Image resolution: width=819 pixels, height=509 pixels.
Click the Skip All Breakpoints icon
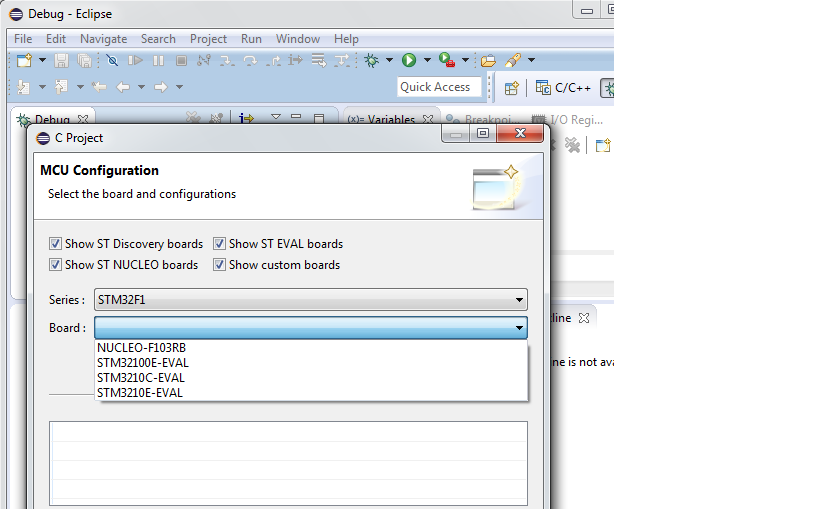(113, 61)
